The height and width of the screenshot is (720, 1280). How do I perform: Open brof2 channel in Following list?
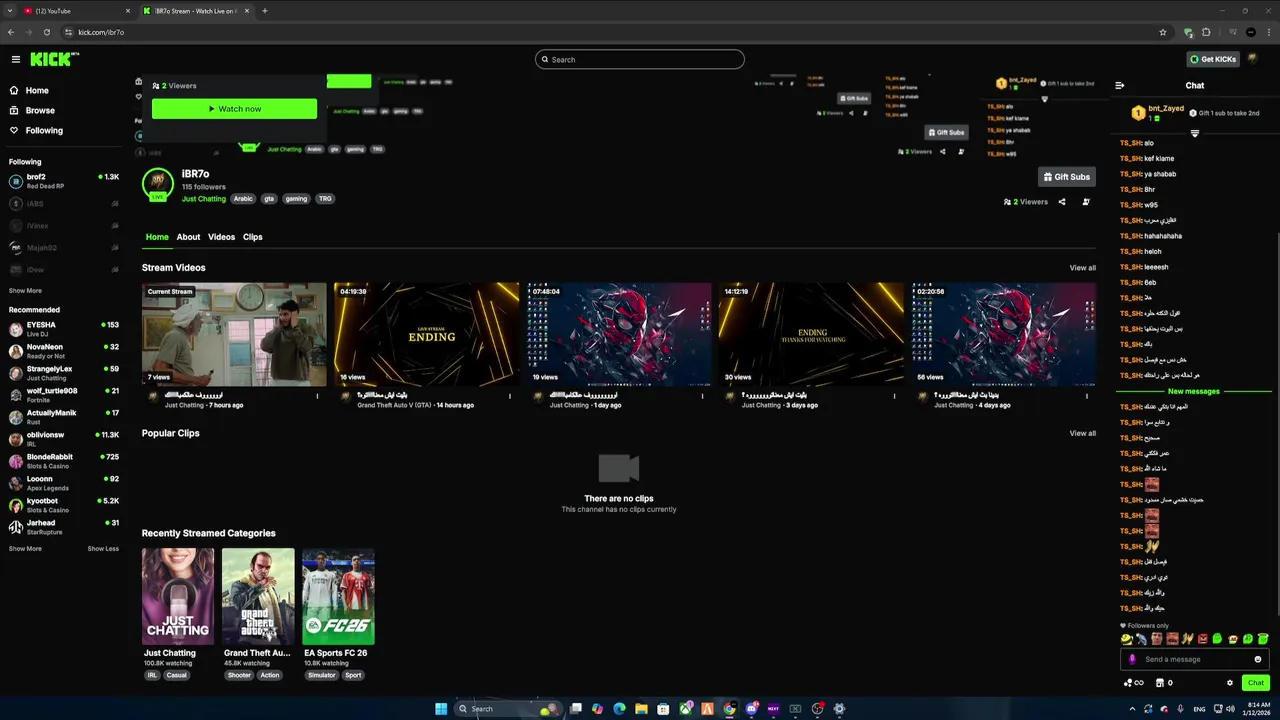(x=64, y=181)
